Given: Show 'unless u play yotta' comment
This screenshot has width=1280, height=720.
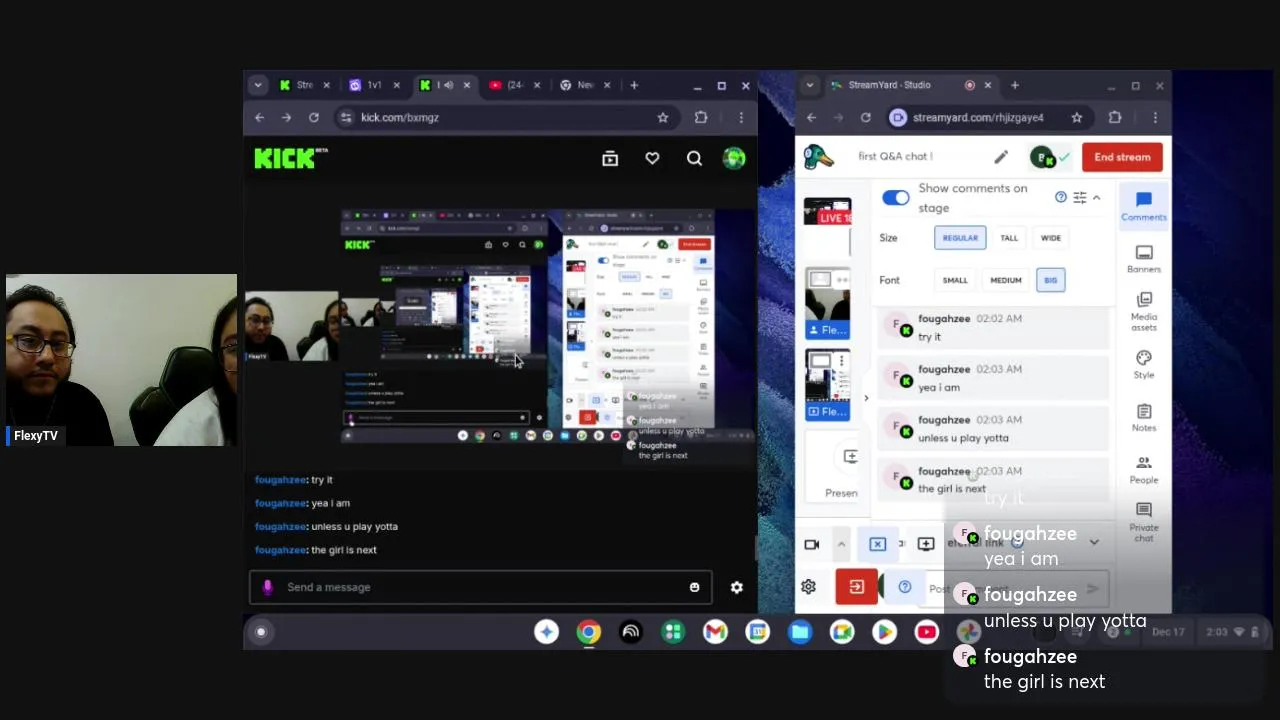Looking at the screenshot, I should point(993,429).
